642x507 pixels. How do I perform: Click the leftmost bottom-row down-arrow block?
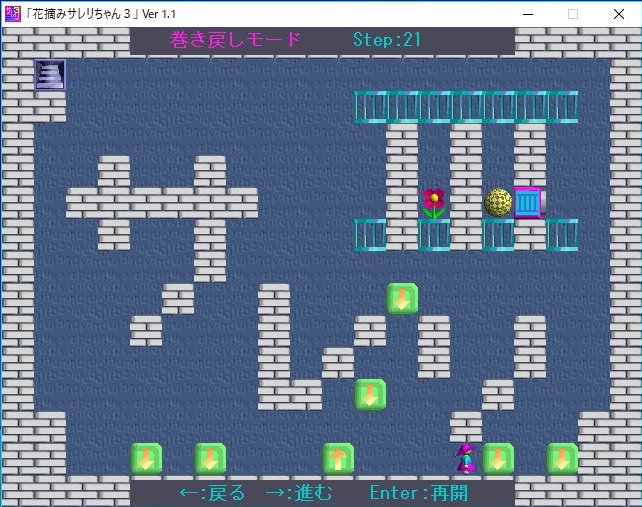146,459
